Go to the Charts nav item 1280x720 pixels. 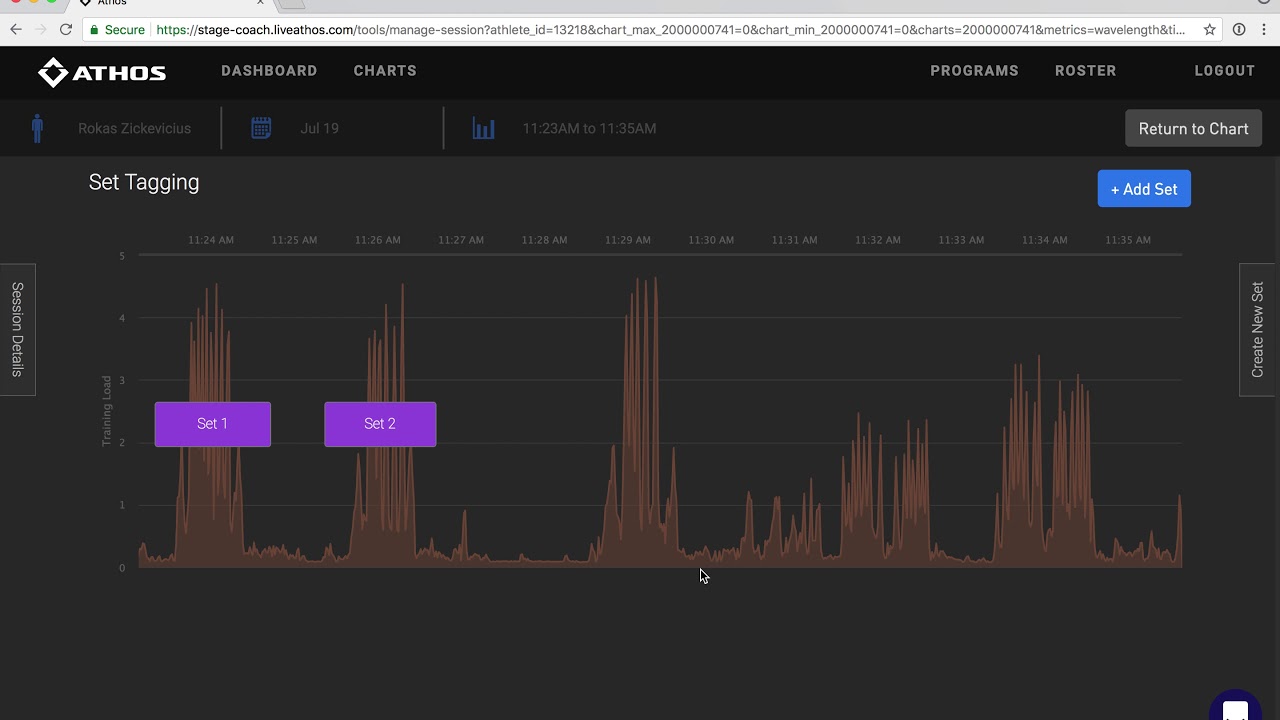pos(385,71)
